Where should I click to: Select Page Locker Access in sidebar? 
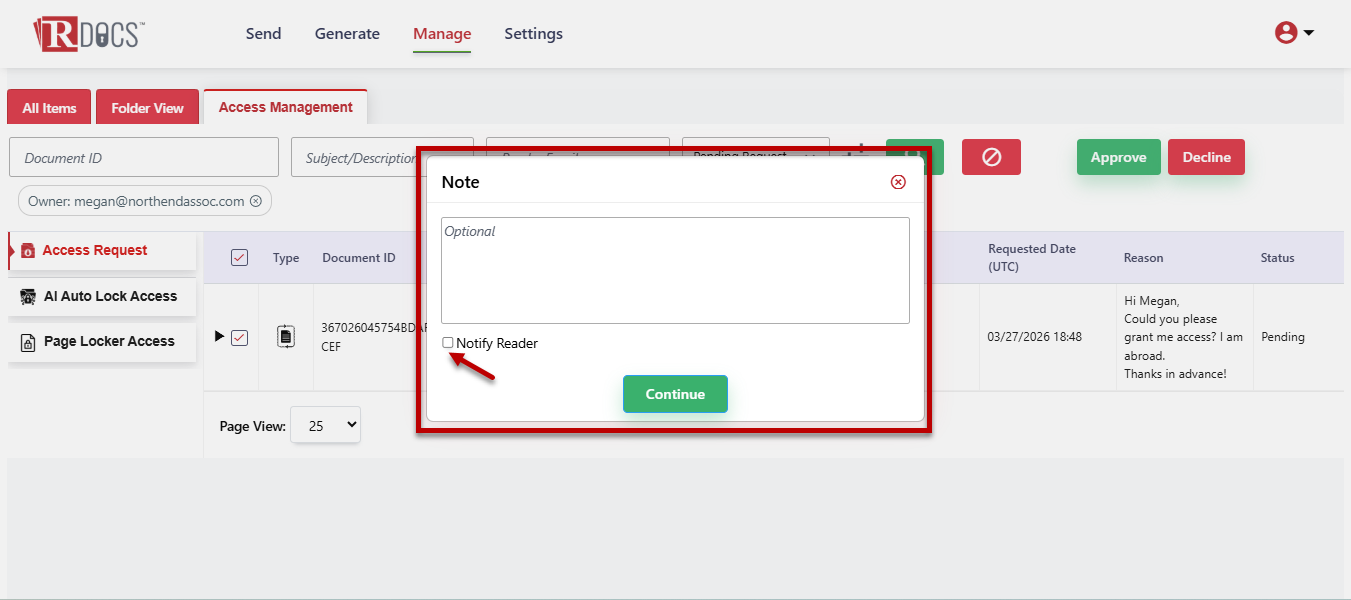tap(102, 342)
